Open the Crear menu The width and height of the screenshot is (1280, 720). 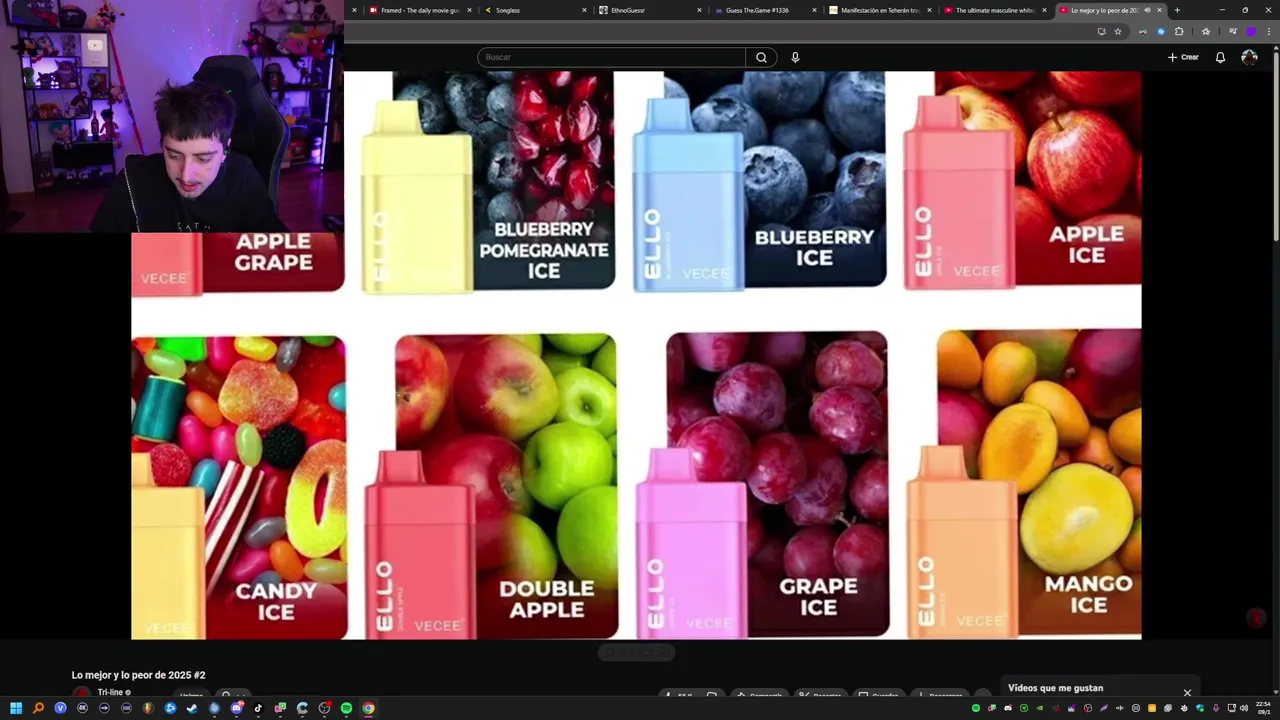[1183, 57]
